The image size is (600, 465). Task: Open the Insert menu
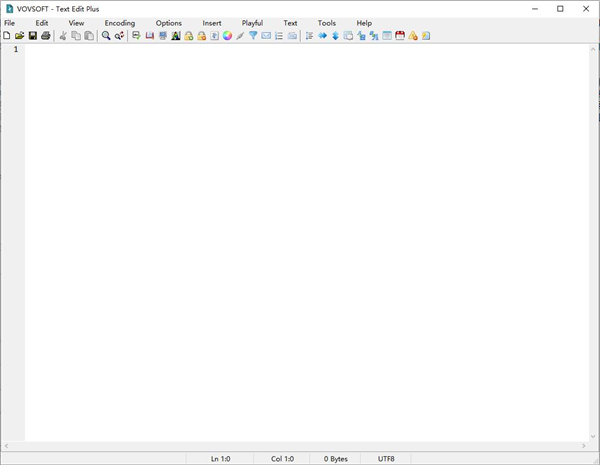click(212, 23)
